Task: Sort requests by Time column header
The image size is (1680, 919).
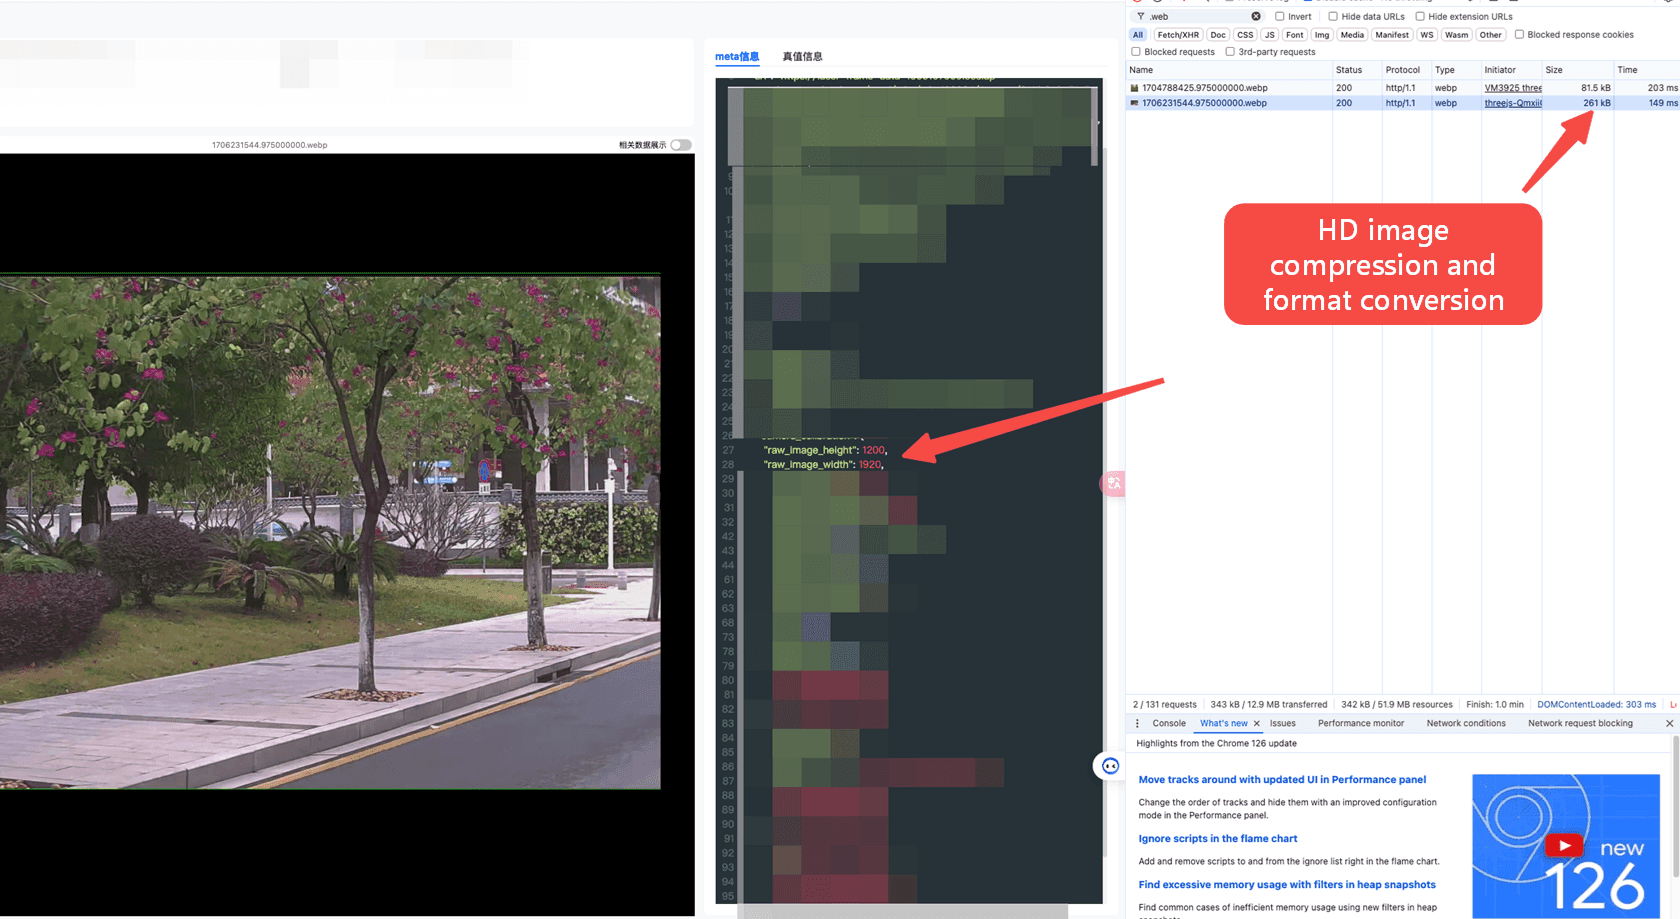Action: [1627, 70]
